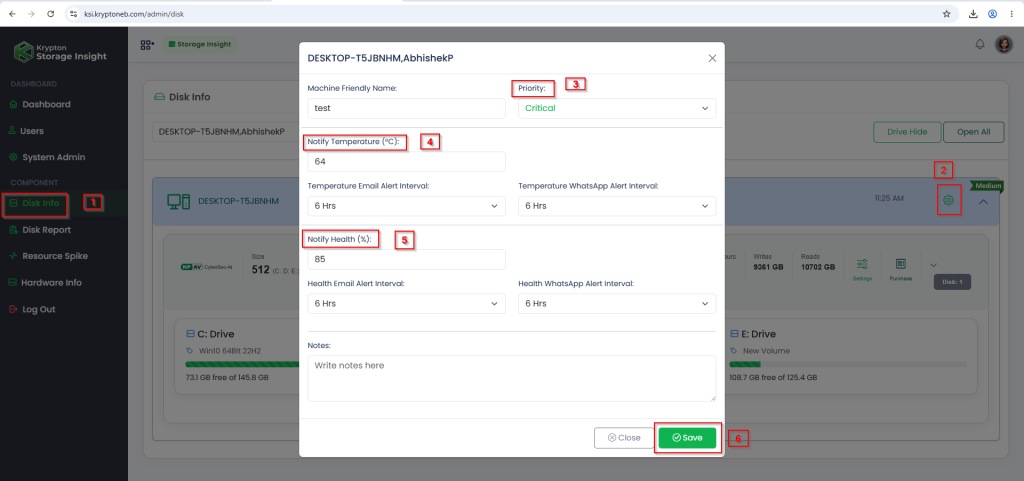The width and height of the screenshot is (1024, 481).
Task: Click into the Notes text area
Action: 512,378
